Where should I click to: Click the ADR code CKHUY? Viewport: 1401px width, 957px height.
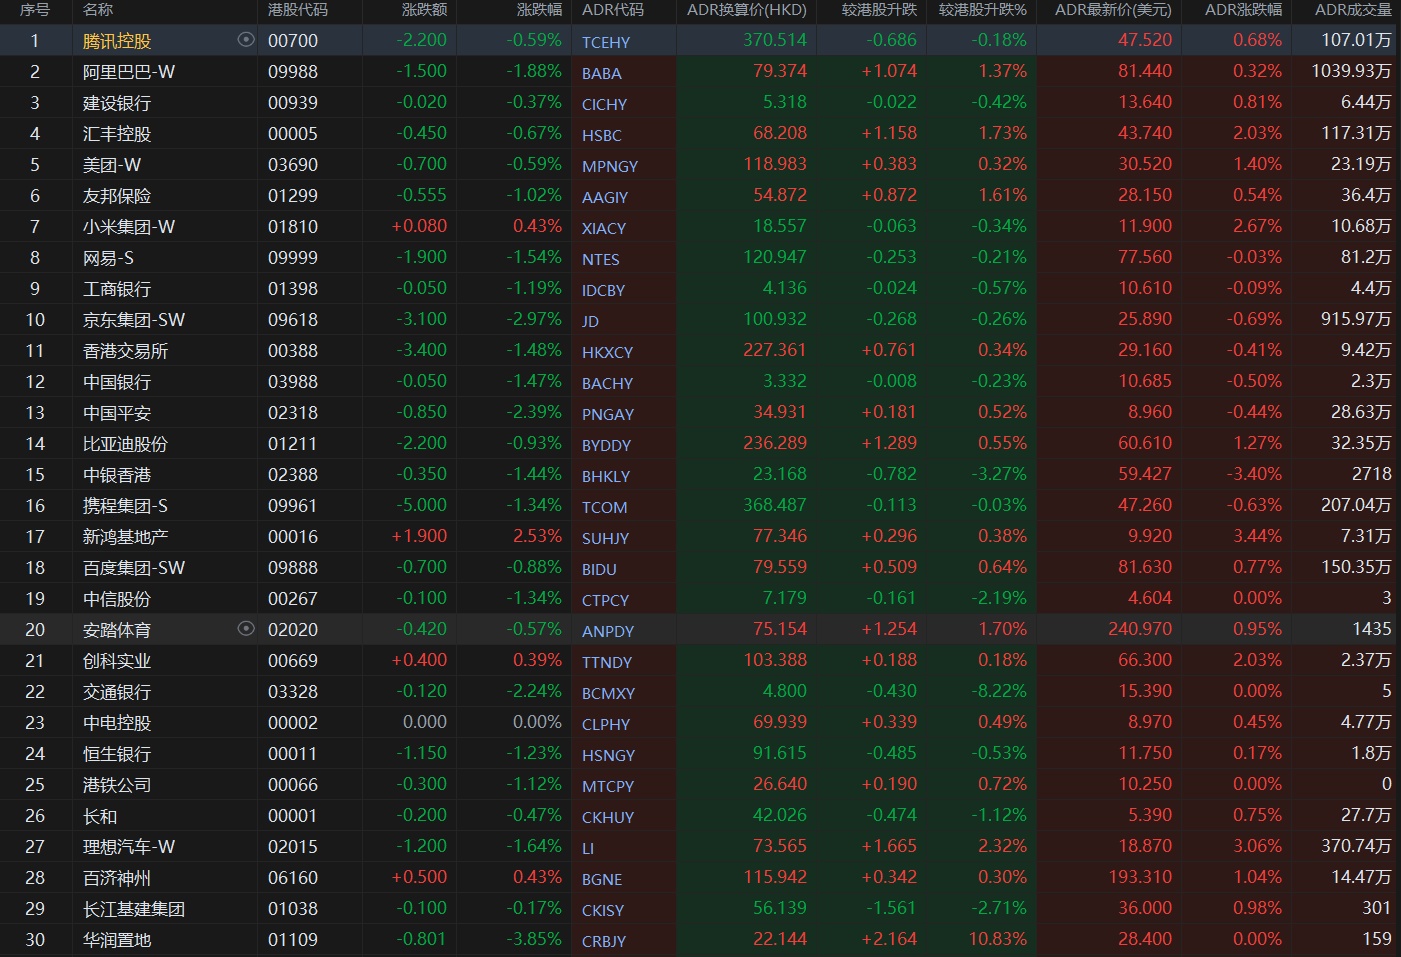tap(608, 817)
